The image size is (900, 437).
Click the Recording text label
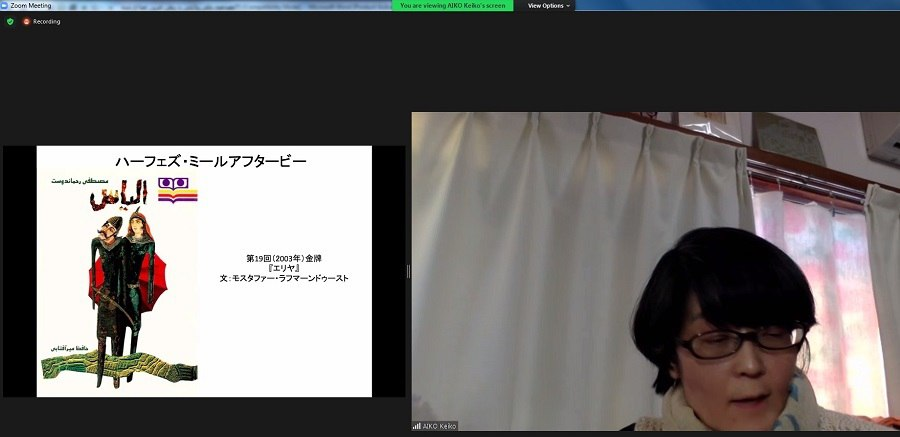coord(47,21)
